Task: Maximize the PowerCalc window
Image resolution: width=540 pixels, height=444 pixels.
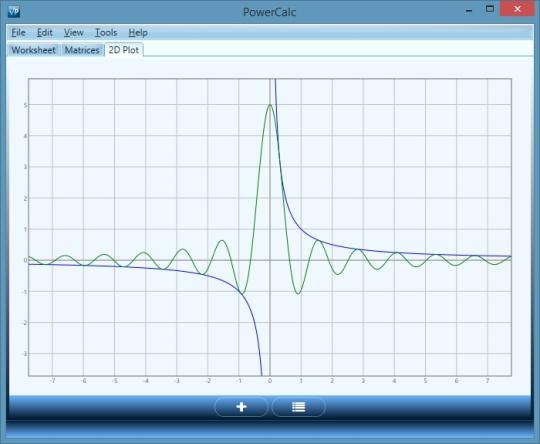Action: click(x=490, y=9)
